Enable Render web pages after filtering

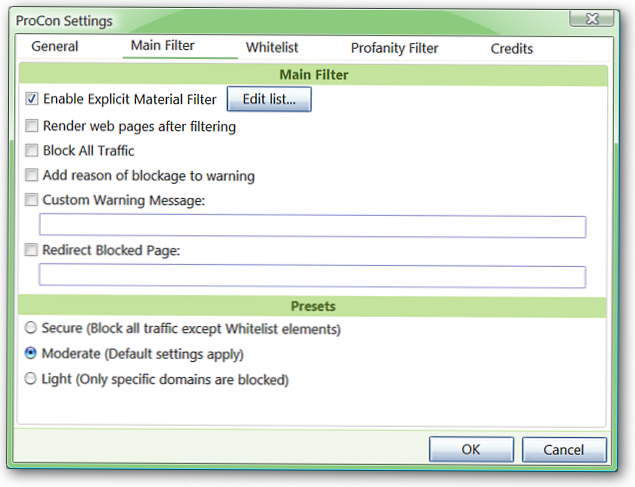coord(32,126)
